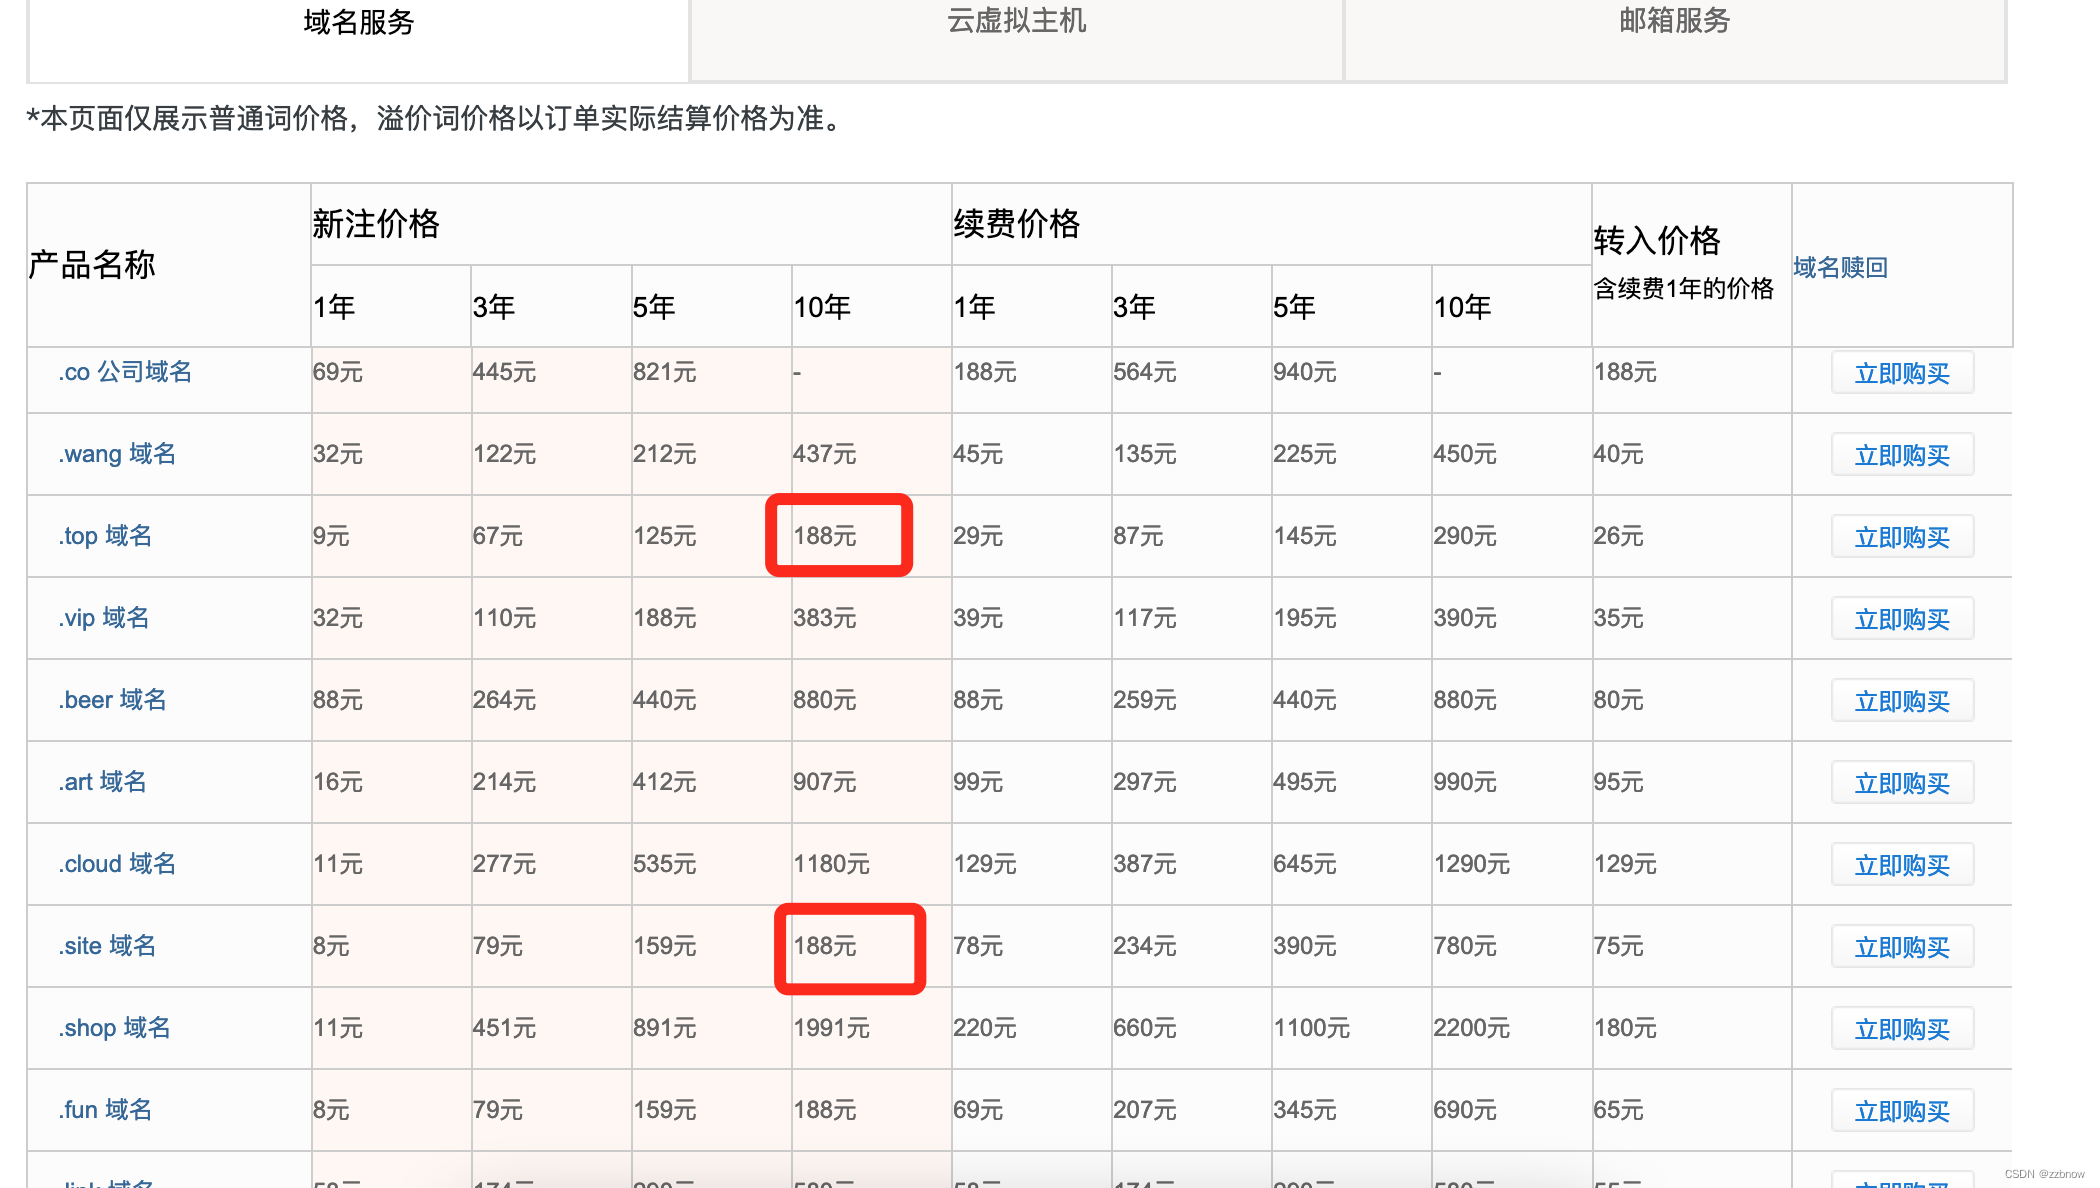Open the .fun 域名 link

(x=105, y=1110)
